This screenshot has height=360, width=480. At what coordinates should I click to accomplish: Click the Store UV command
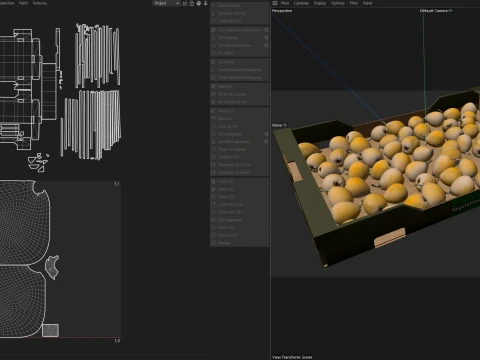coord(240,227)
